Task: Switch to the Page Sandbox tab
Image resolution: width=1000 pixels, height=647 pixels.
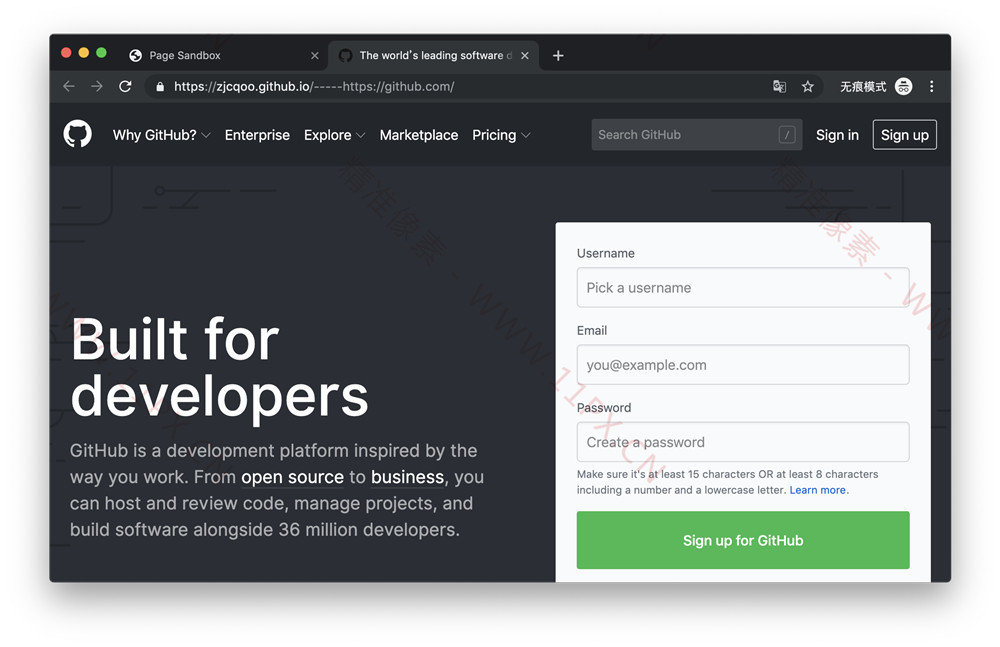Action: pos(223,56)
